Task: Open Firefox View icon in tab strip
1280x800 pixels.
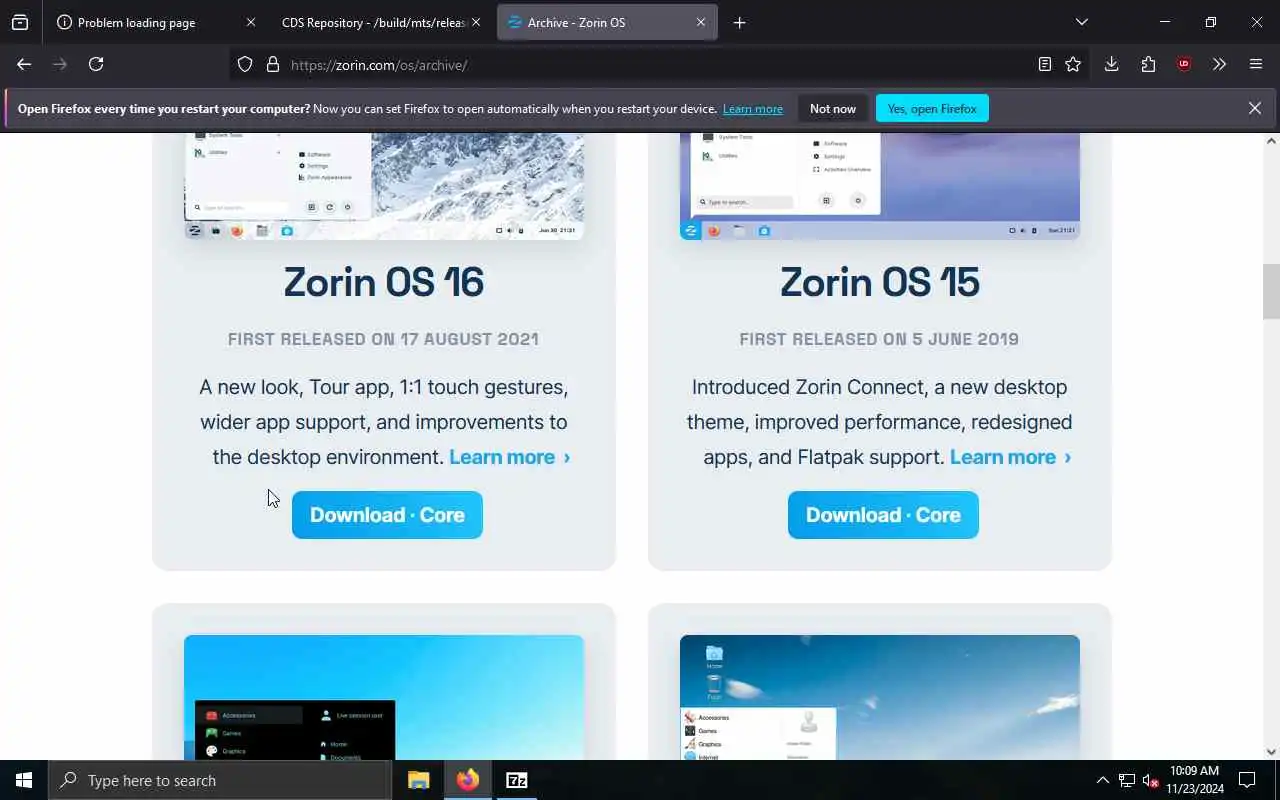Action: [x=20, y=22]
